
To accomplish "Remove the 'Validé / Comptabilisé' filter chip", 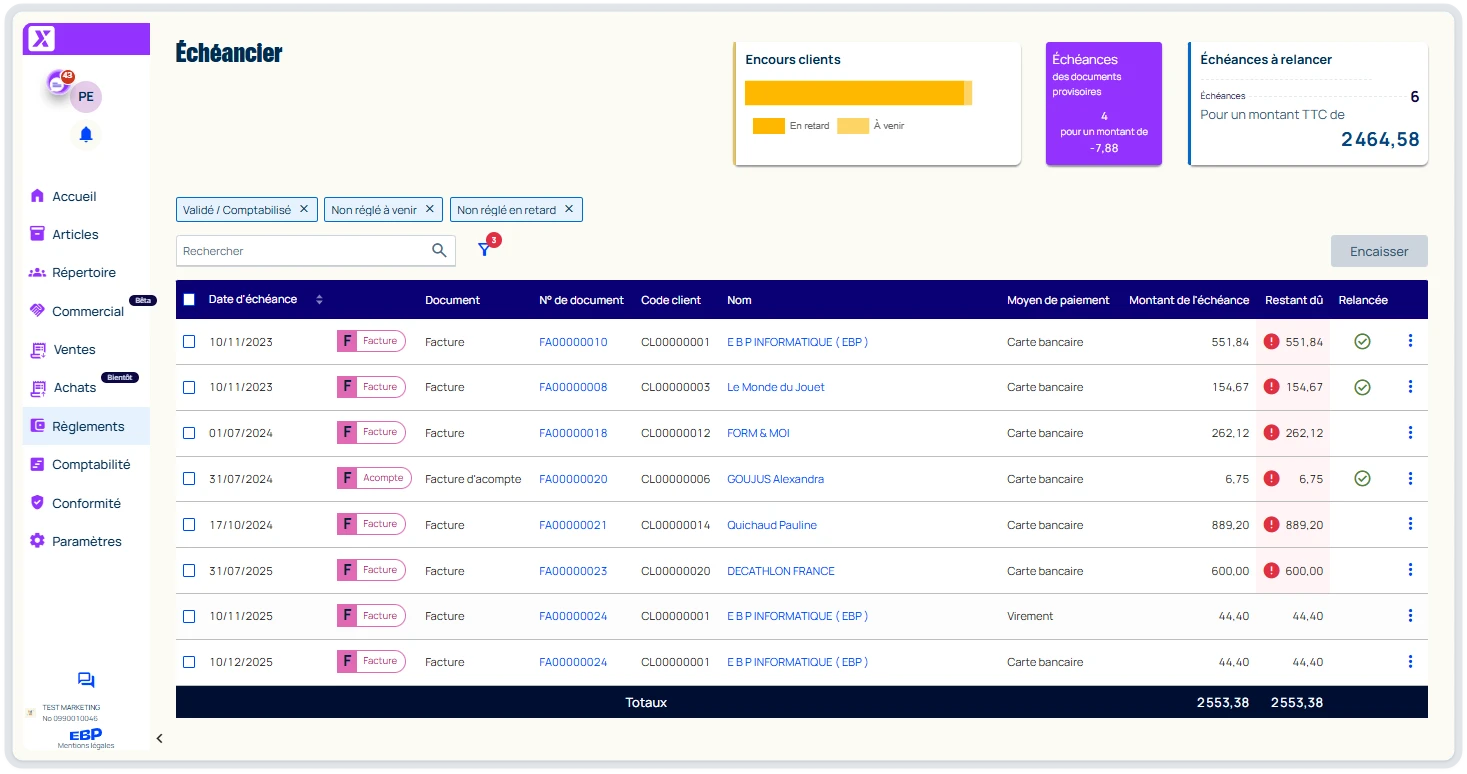I will tap(304, 209).
